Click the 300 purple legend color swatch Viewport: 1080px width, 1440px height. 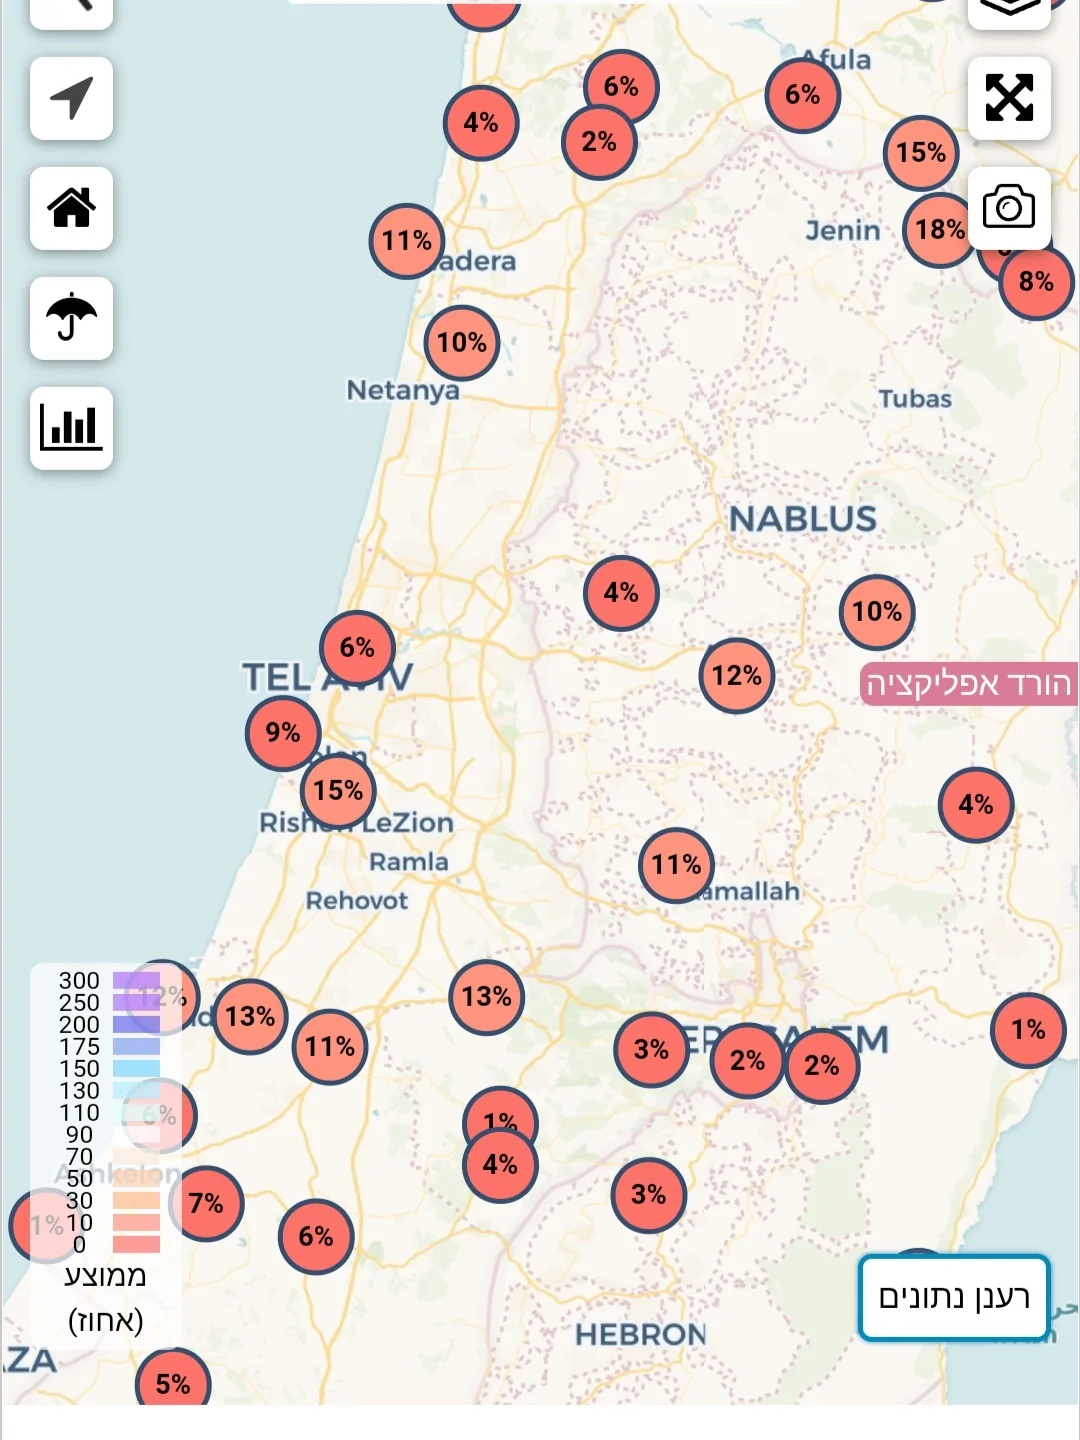click(136, 980)
